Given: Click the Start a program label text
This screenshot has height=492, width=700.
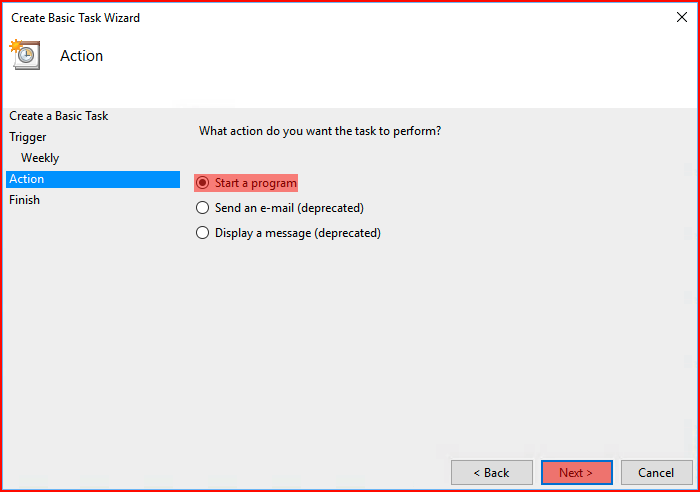Looking at the screenshot, I should coord(256,183).
